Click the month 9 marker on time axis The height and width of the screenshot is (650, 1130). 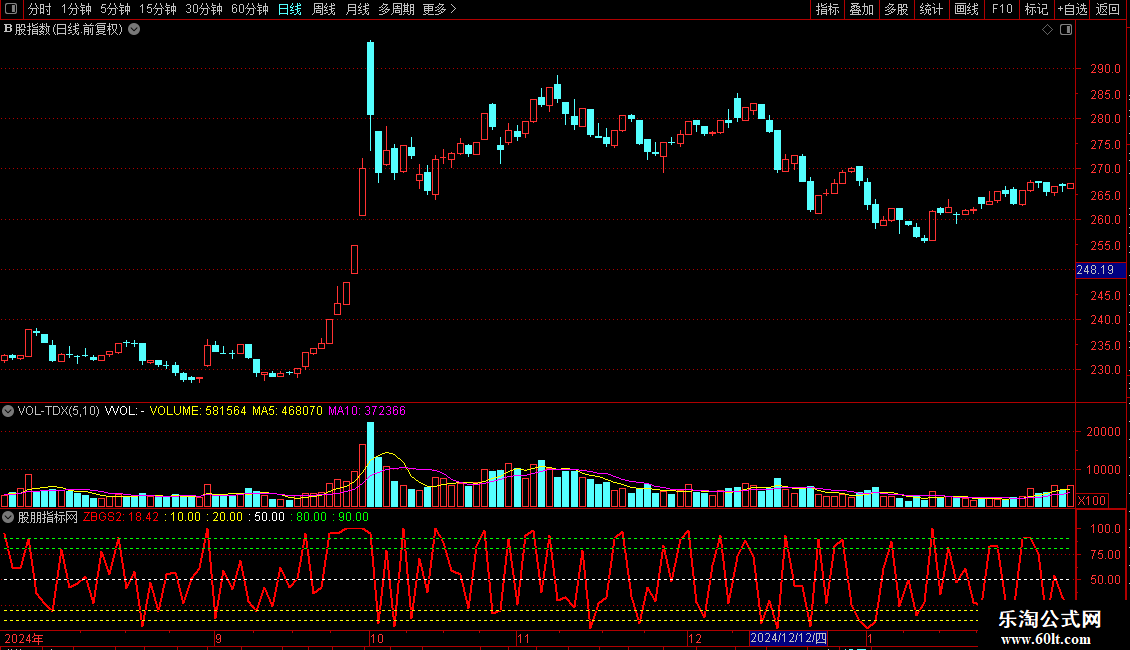coord(218,639)
